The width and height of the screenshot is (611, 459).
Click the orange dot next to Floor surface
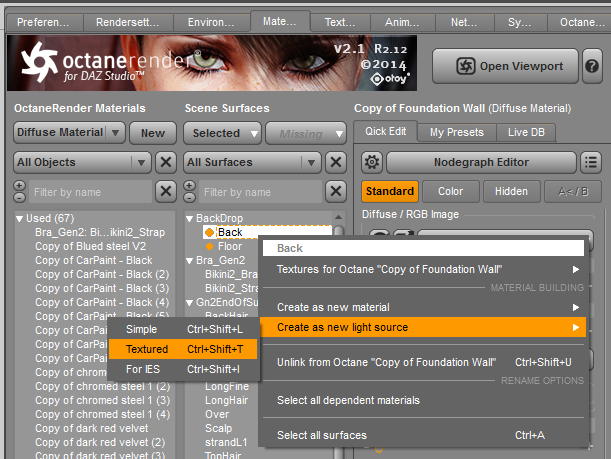coord(209,246)
